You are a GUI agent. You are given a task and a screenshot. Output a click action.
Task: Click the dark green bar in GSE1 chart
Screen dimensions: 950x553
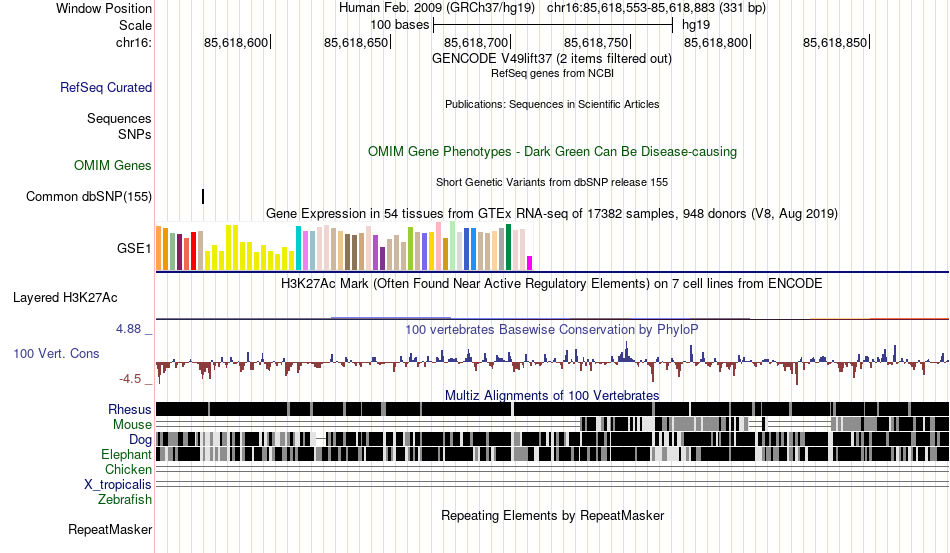[x=508, y=247]
